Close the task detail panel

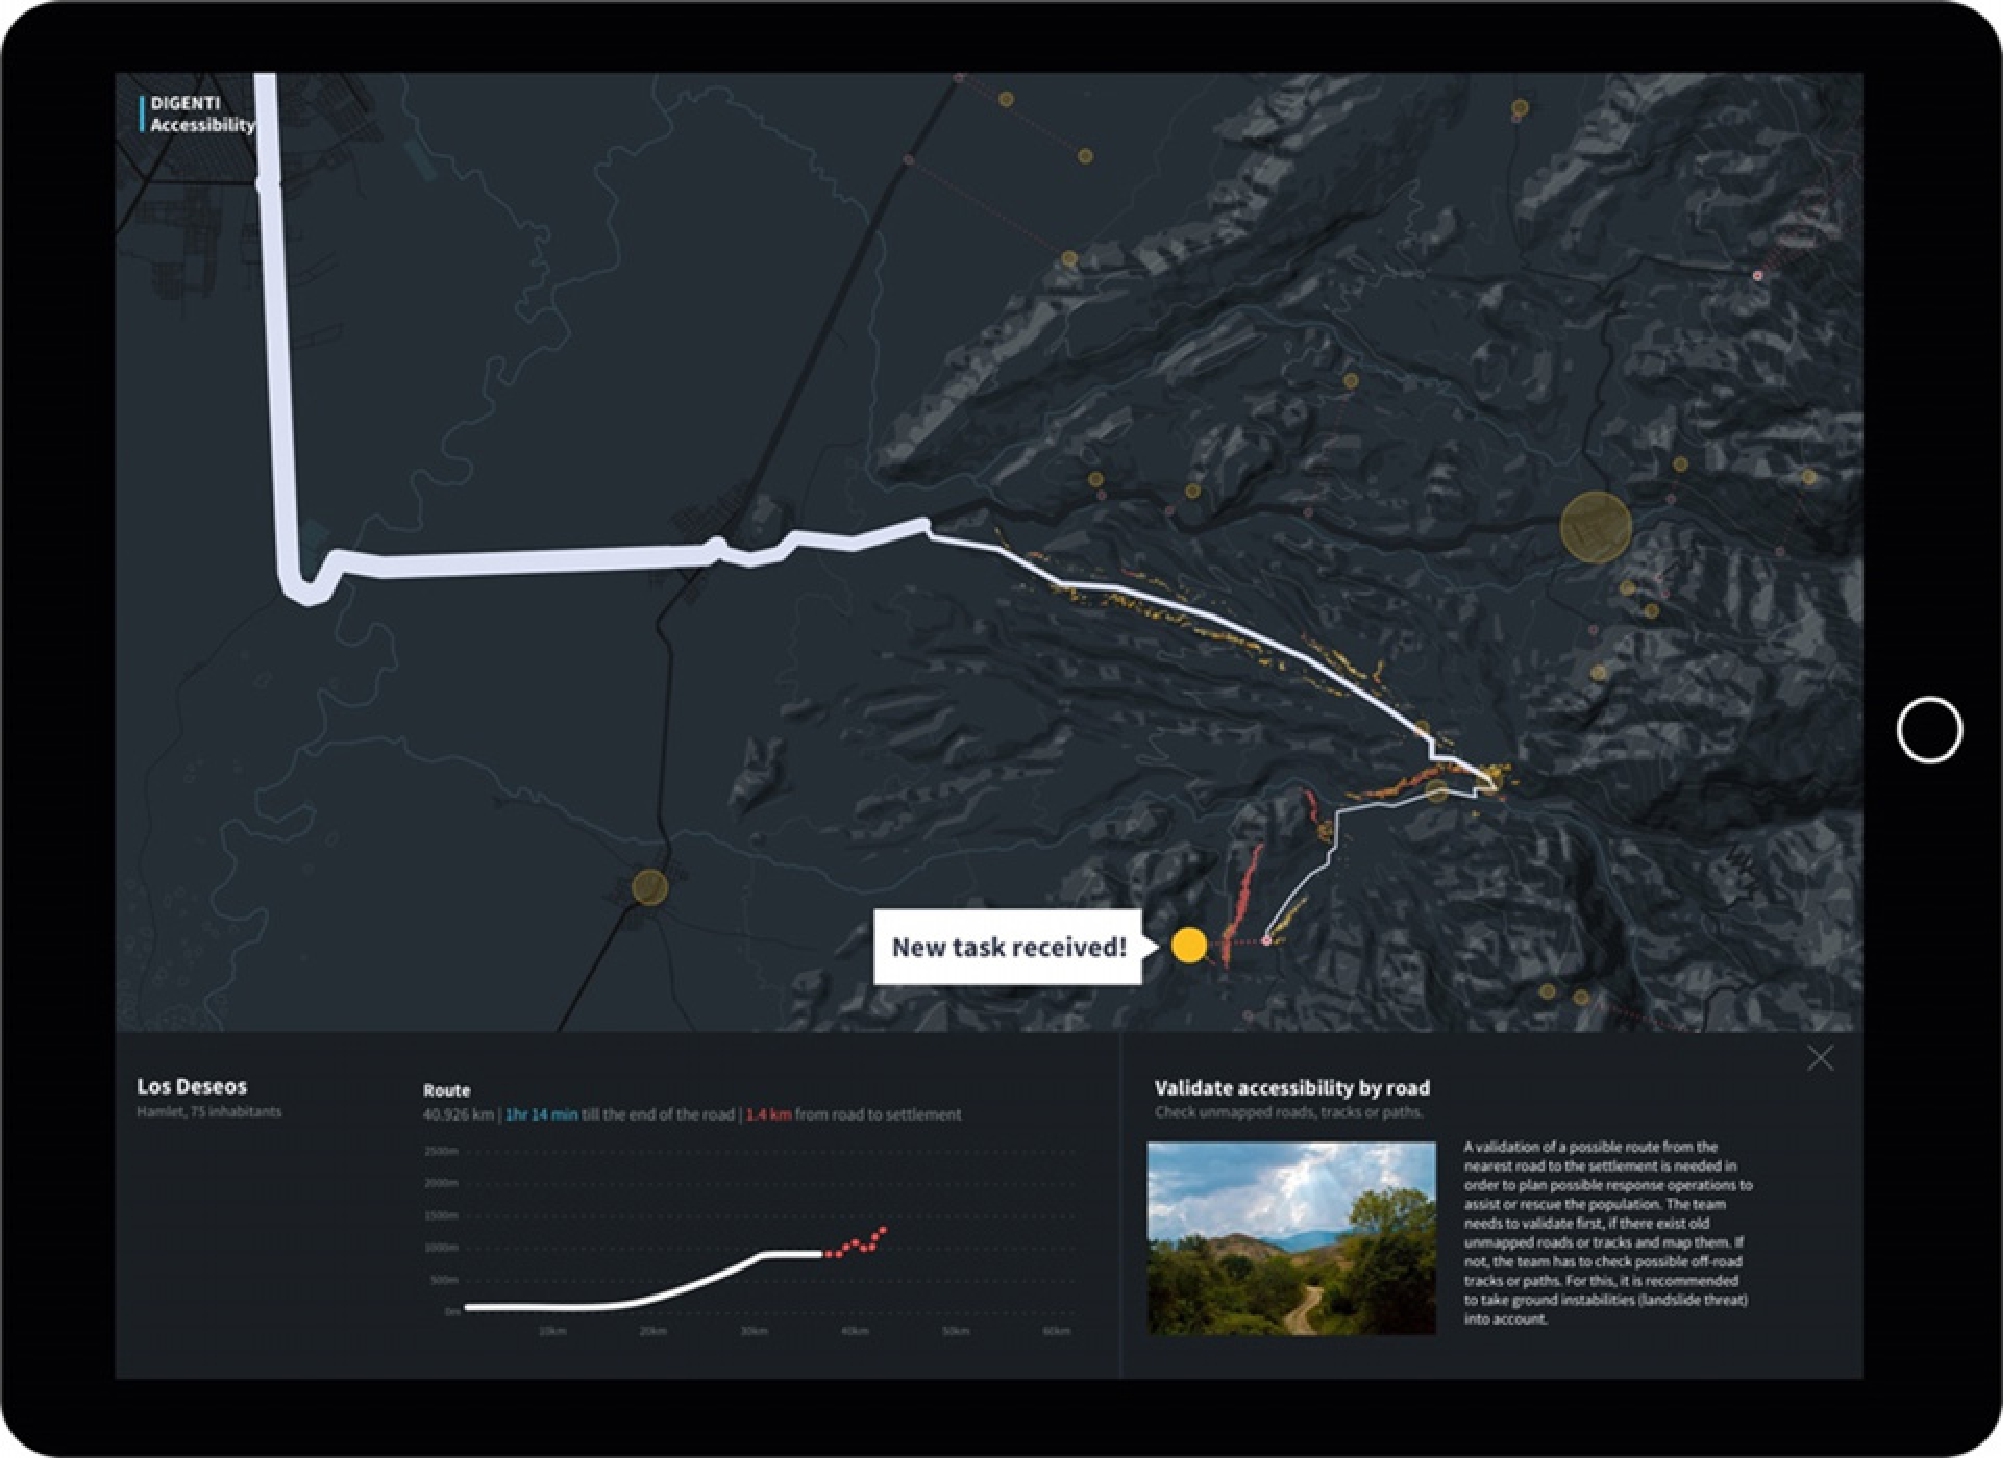(x=1819, y=1058)
